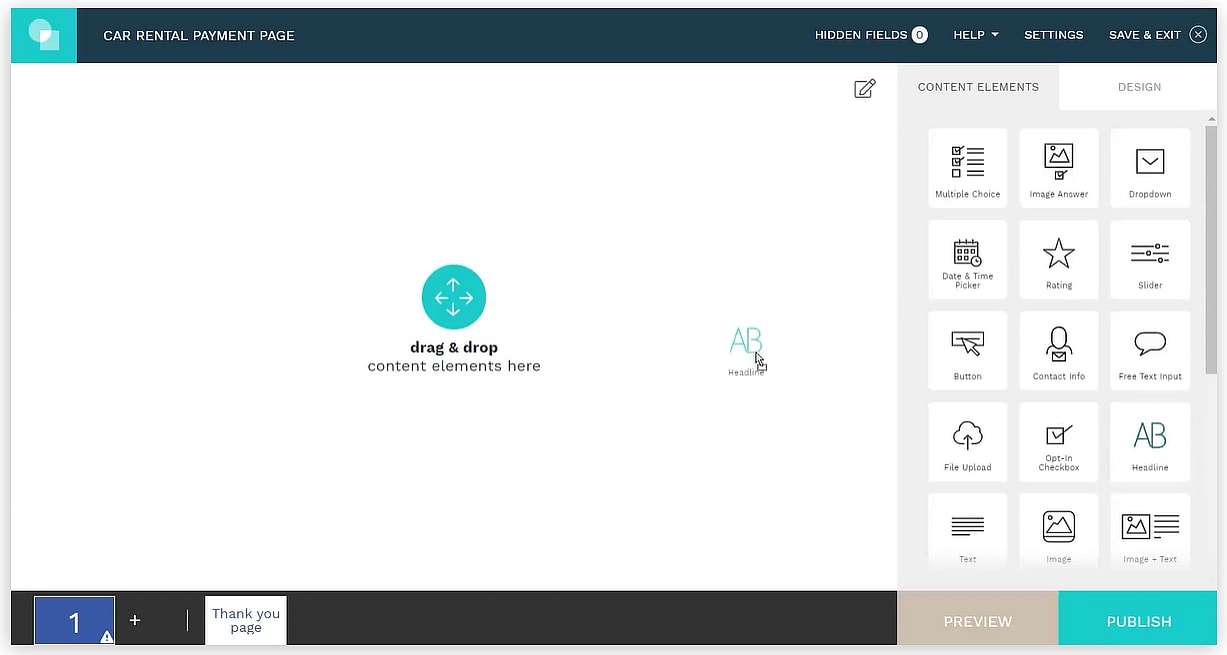Add the Free Text Input element

click(1149, 350)
